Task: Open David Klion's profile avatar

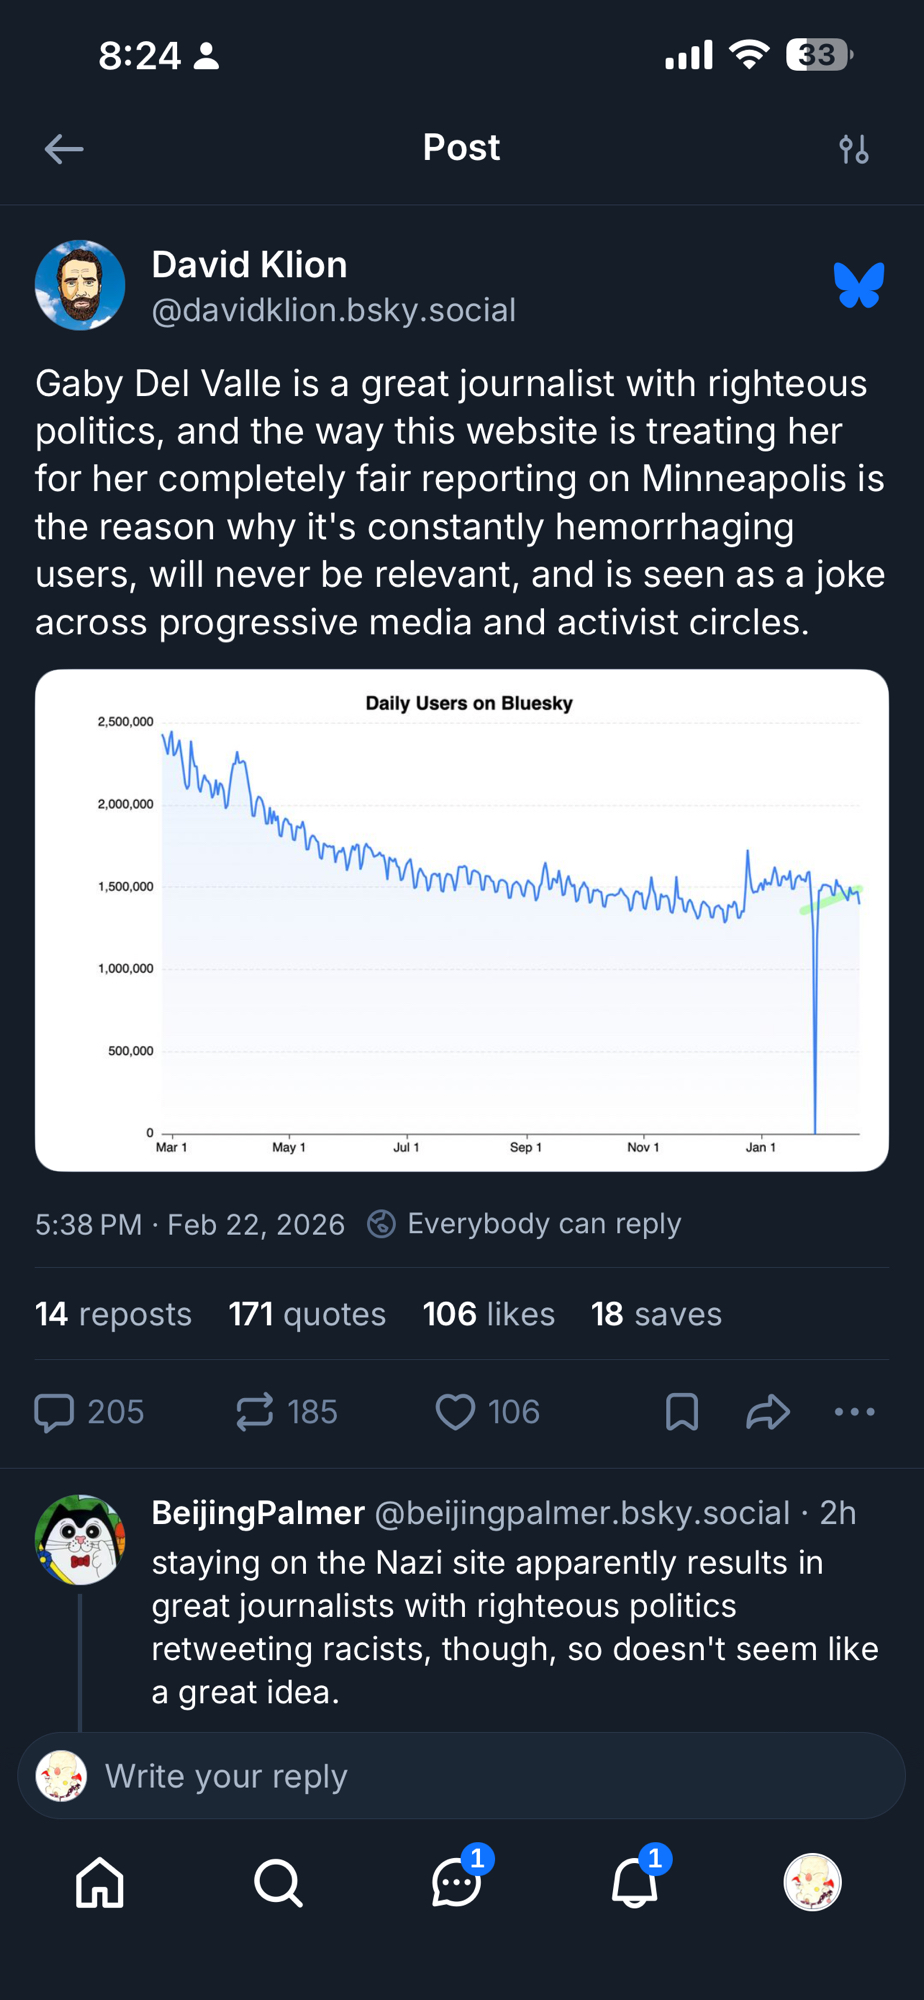Action: pyautogui.click(x=80, y=285)
